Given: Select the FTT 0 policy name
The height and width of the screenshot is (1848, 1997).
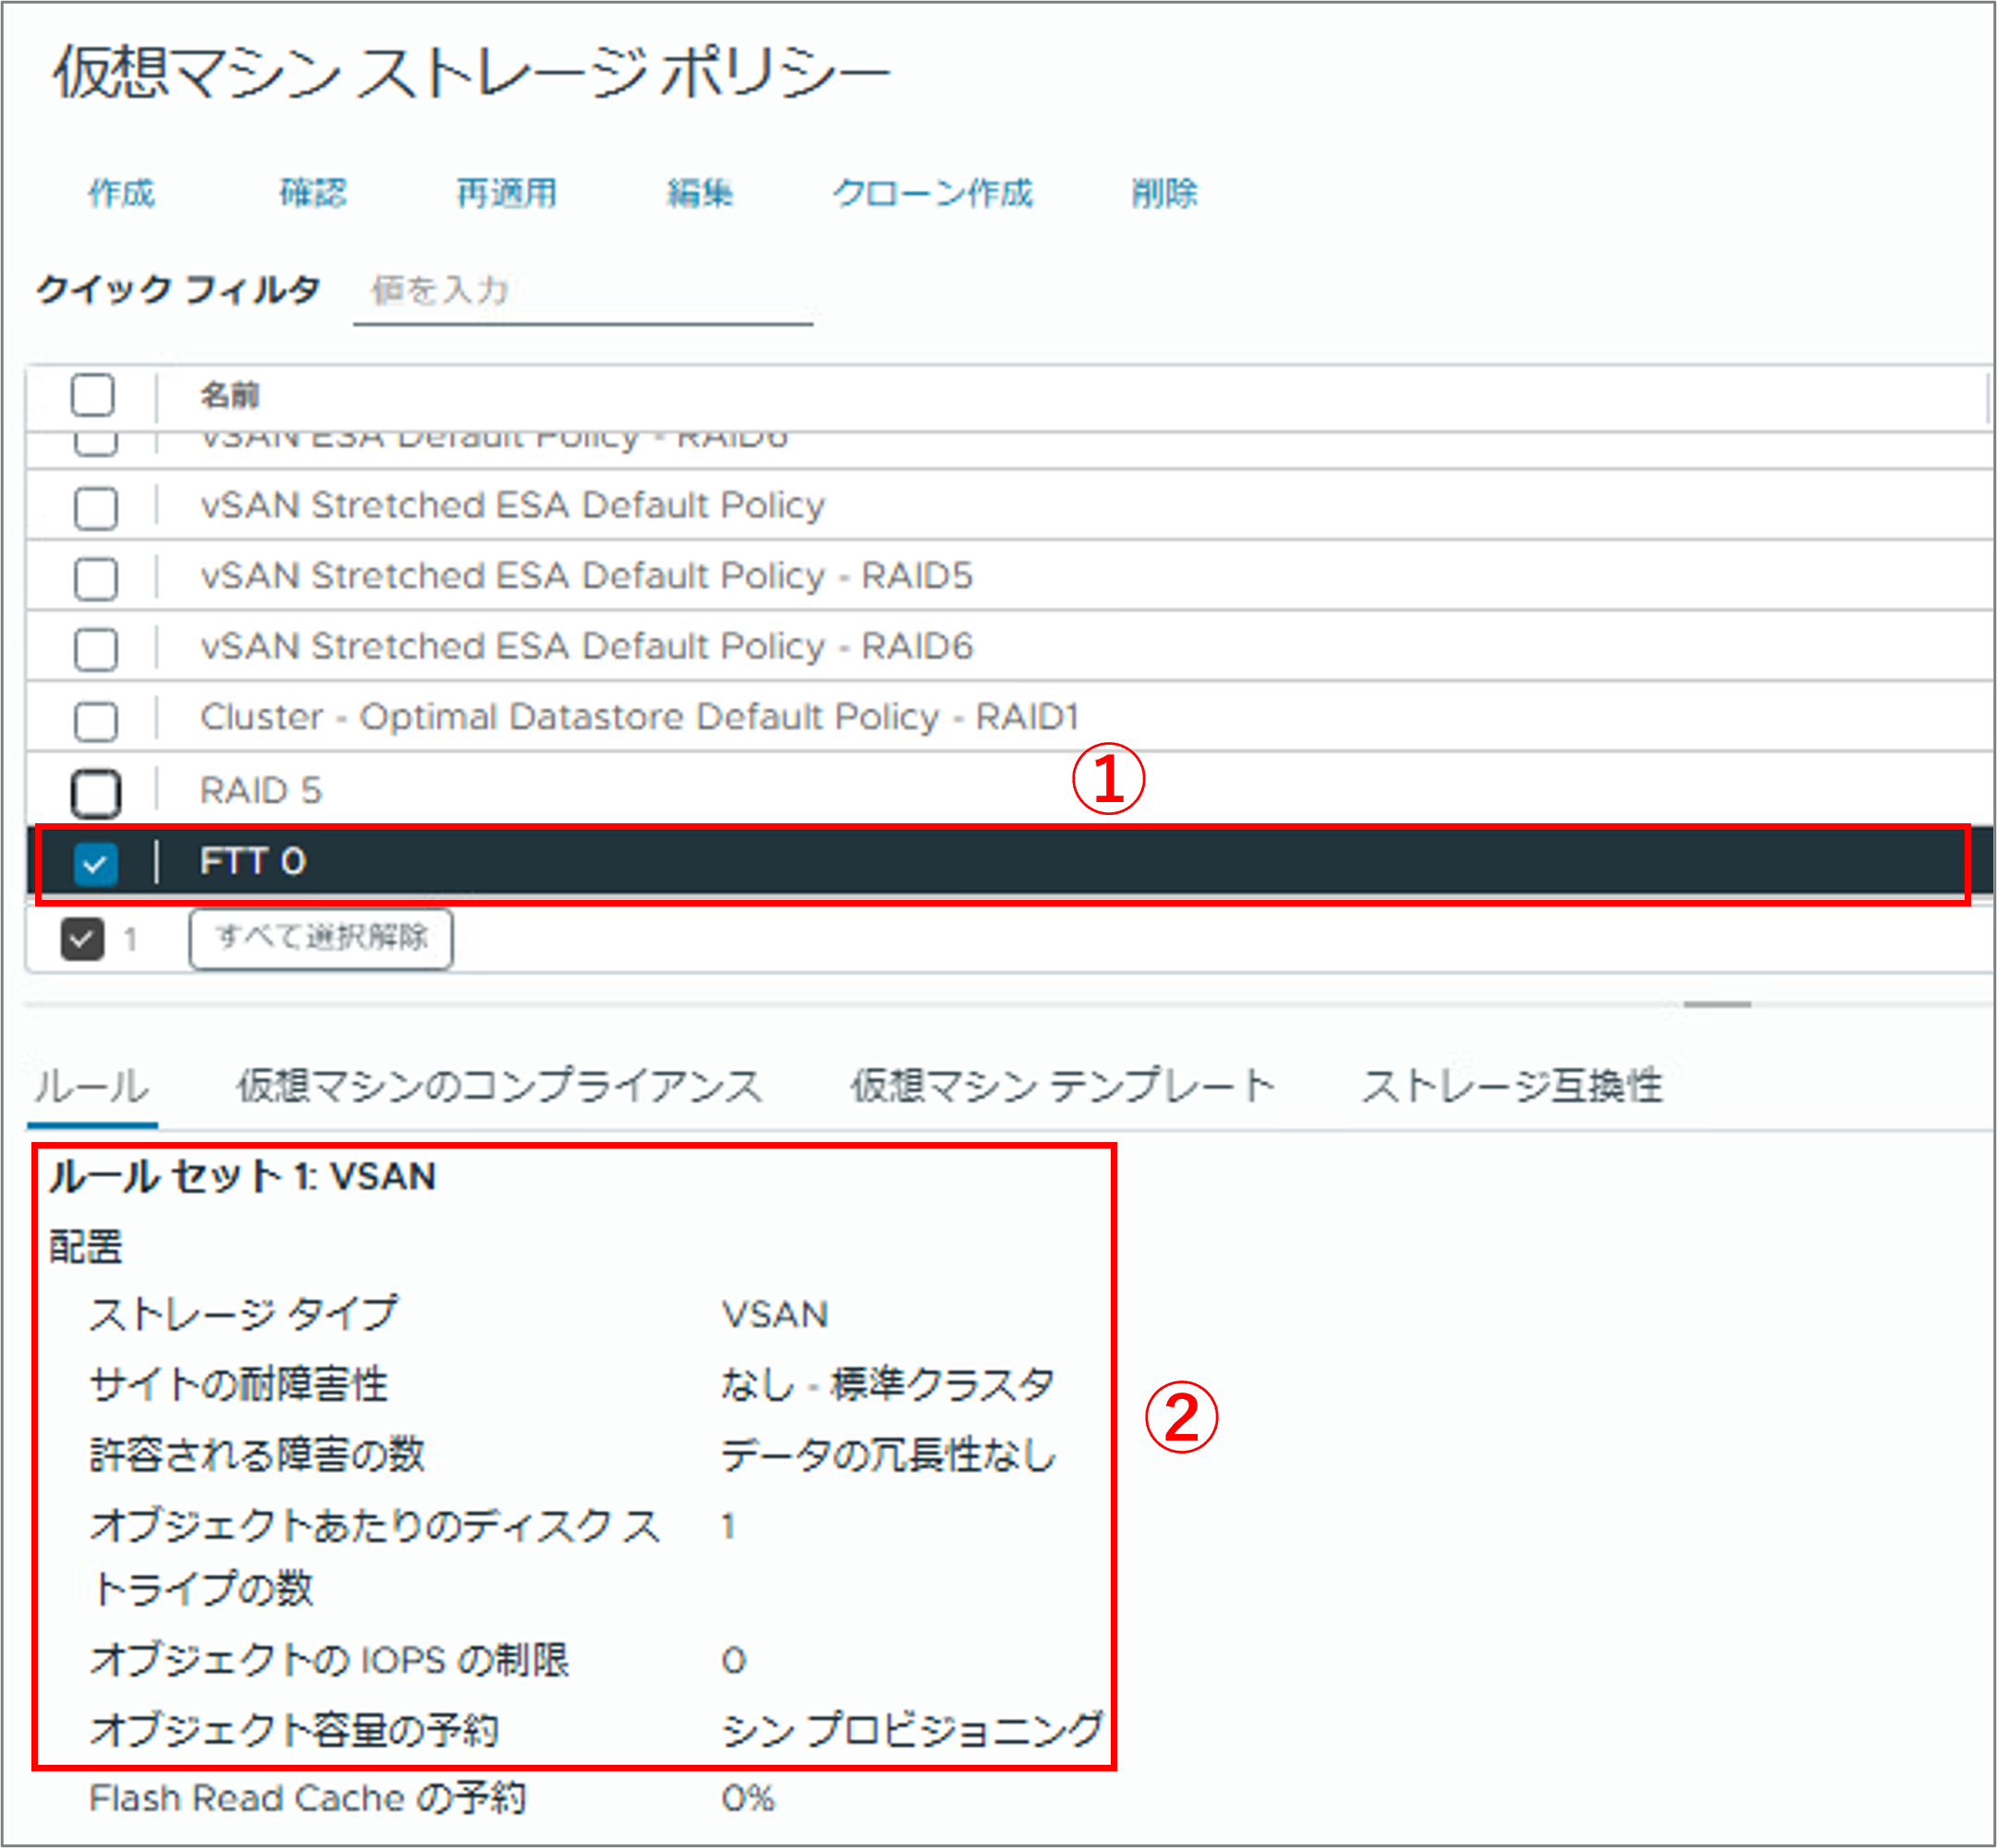Looking at the screenshot, I should point(252,861).
